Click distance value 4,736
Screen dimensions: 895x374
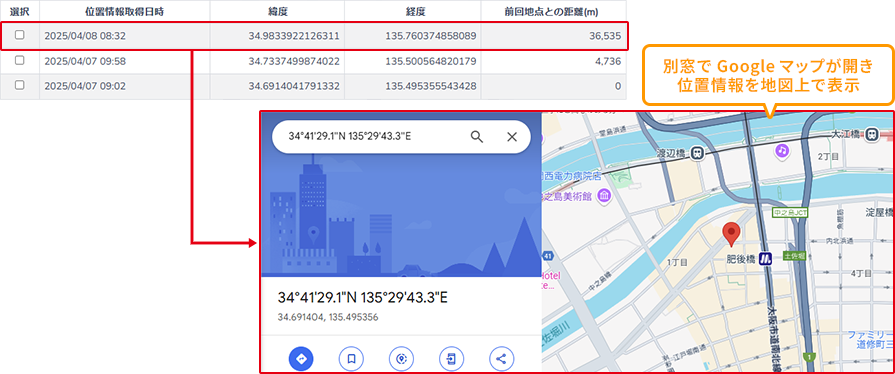[608, 61]
